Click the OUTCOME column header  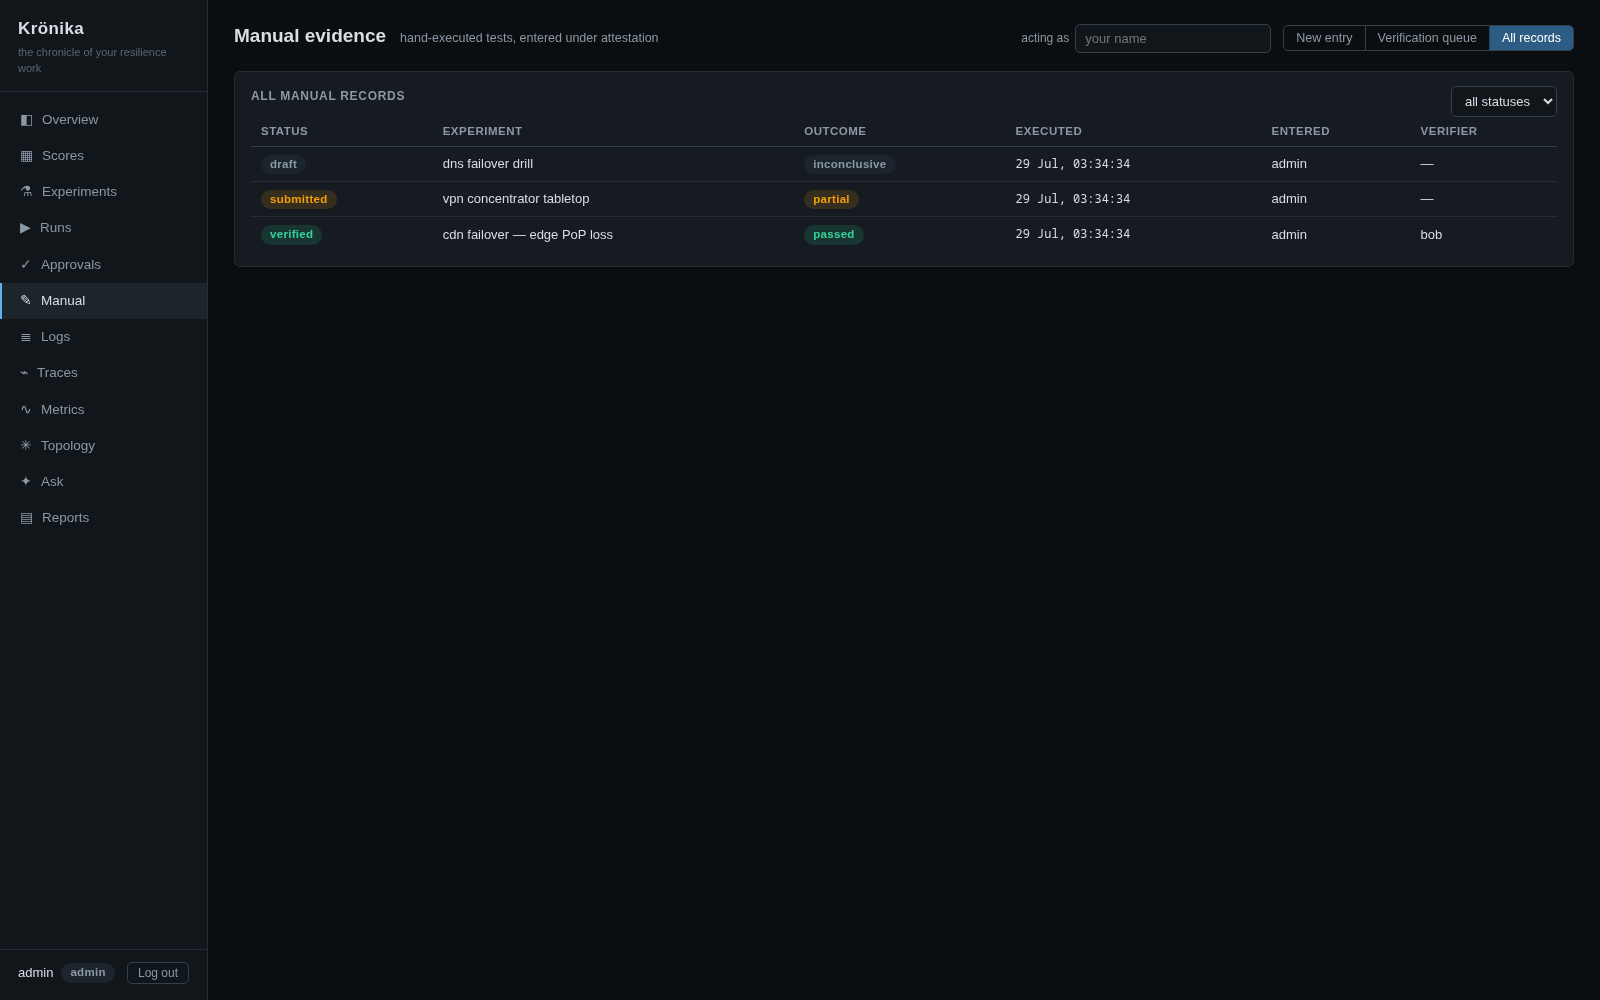pyautogui.click(x=835, y=131)
